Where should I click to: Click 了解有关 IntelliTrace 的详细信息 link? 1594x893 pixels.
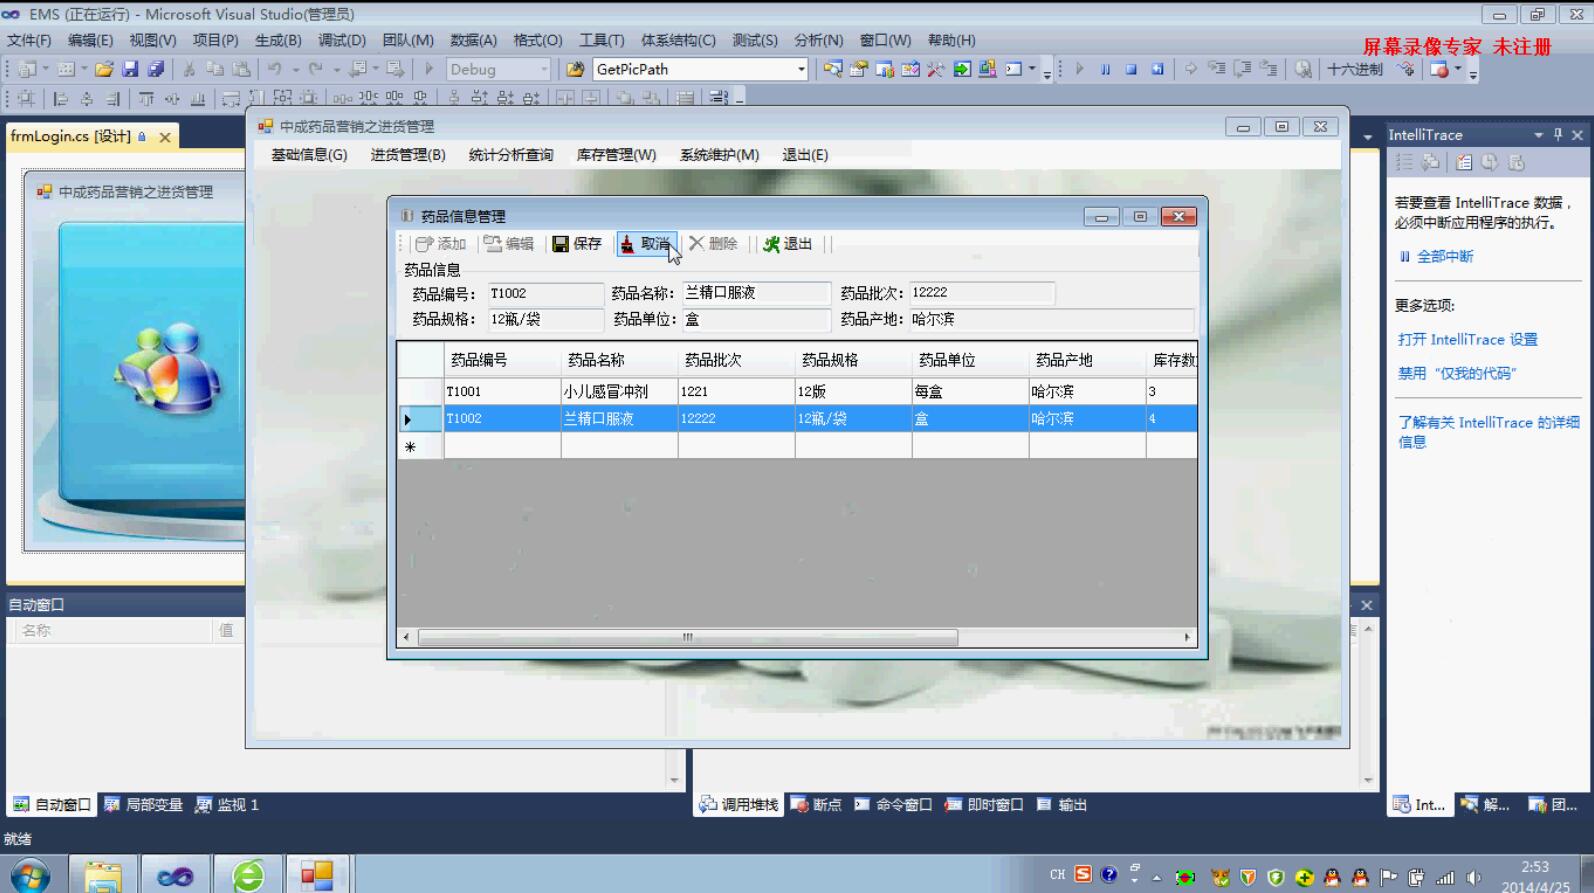(1488, 432)
